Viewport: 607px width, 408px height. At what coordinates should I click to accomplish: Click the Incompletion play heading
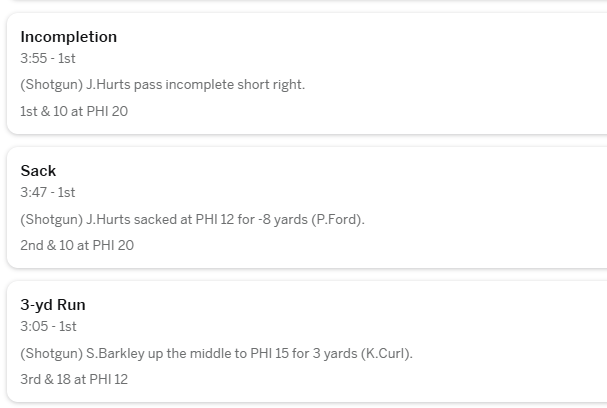click(68, 37)
